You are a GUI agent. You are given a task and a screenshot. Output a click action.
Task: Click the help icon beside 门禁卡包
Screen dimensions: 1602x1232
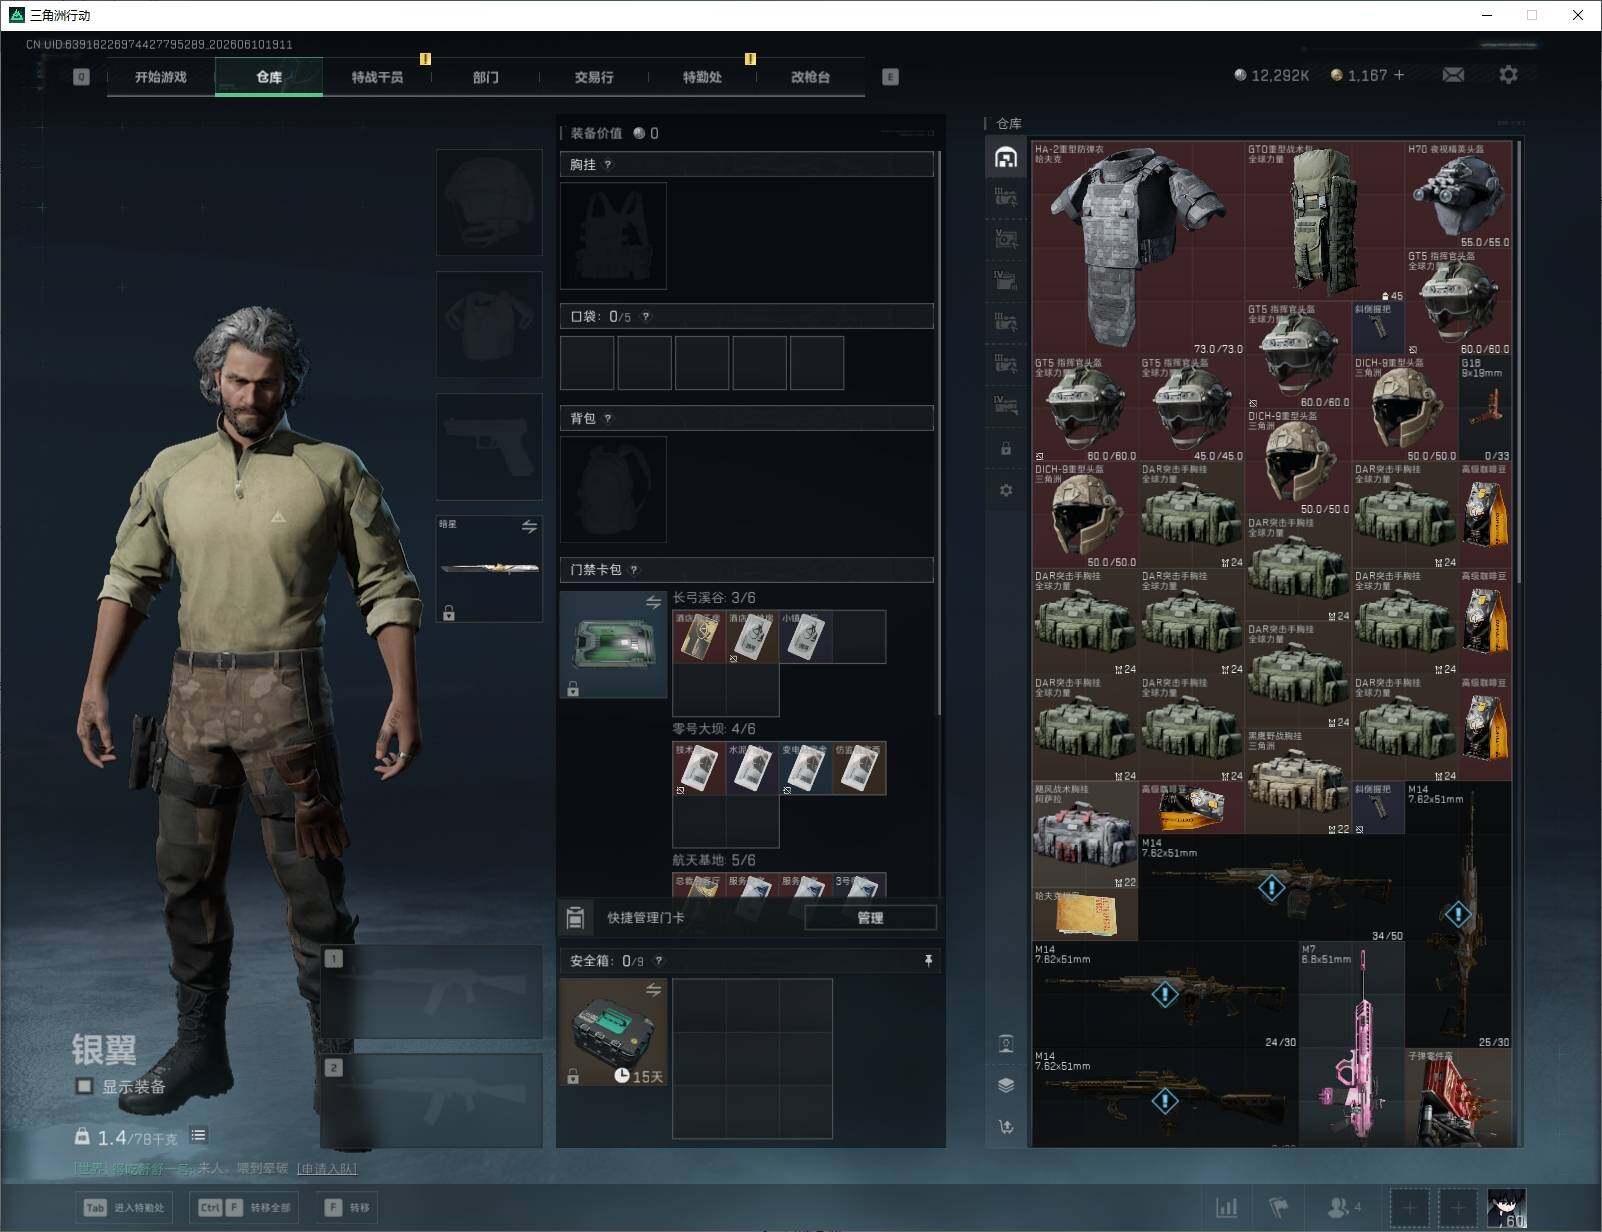point(634,570)
